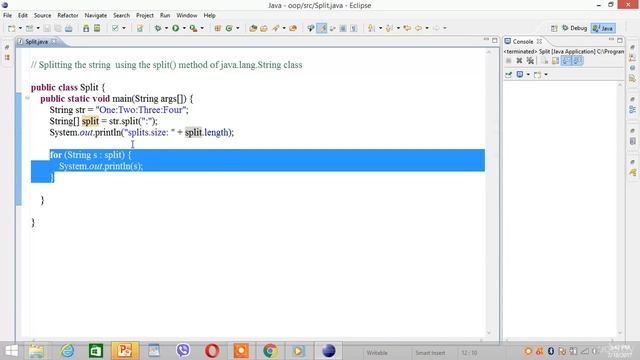The image size is (640, 360).
Task: Toggle Scroll Lock in Console
Action: [555, 61]
